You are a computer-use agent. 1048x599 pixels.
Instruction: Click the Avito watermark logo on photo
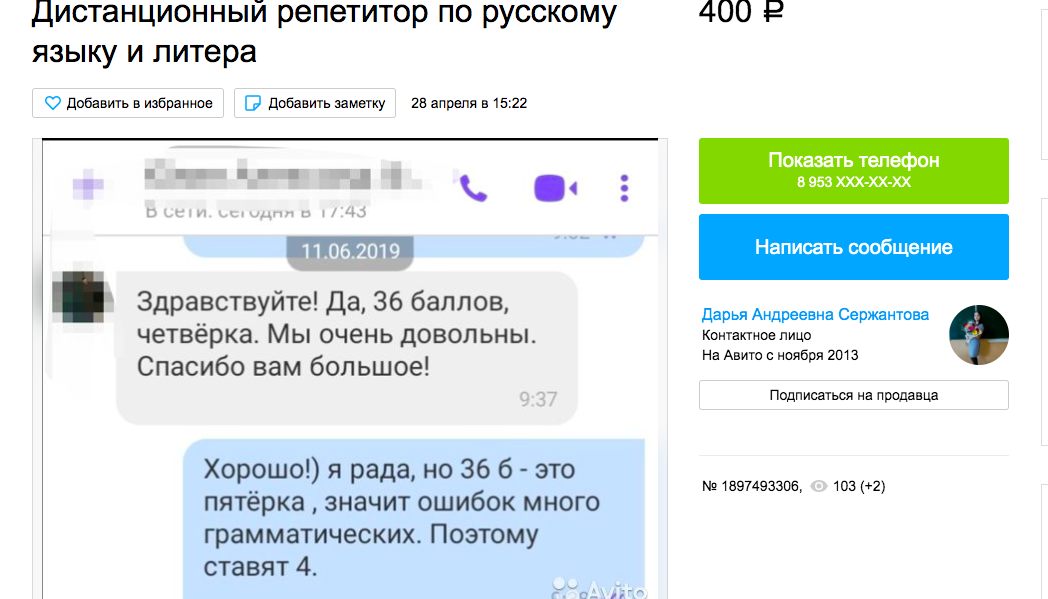600,589
